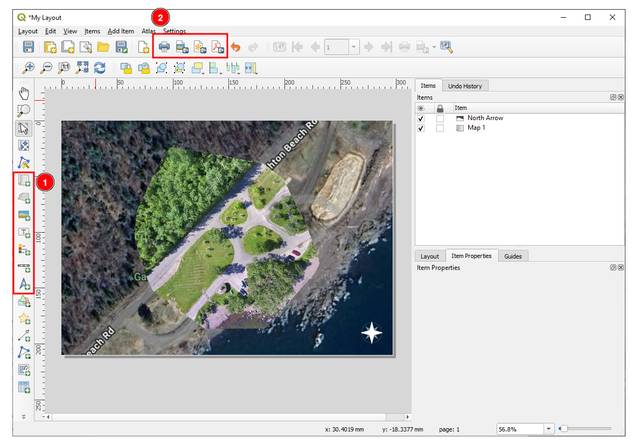The image size is (640, 446).
Task: Toggle lock for North Arrow item
Action: click(440, 118)
